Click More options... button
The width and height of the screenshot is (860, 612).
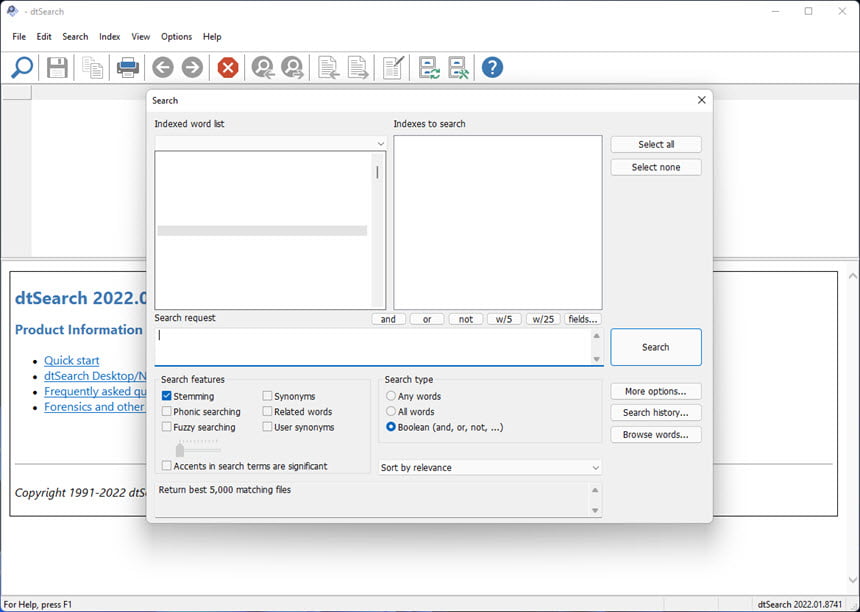coord(656,392)
